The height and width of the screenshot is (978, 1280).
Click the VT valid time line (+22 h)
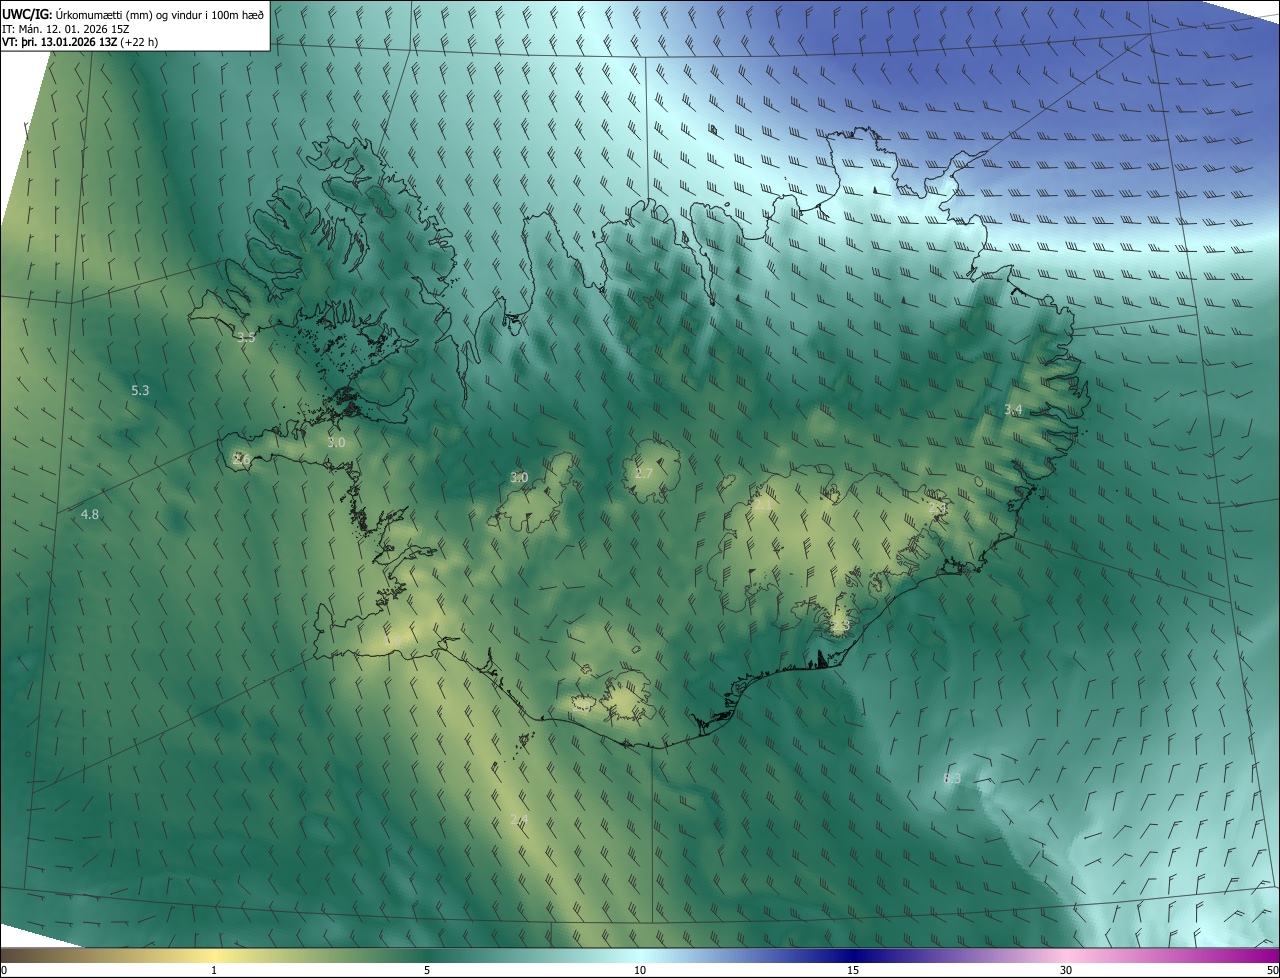click(x=79, y=42)
